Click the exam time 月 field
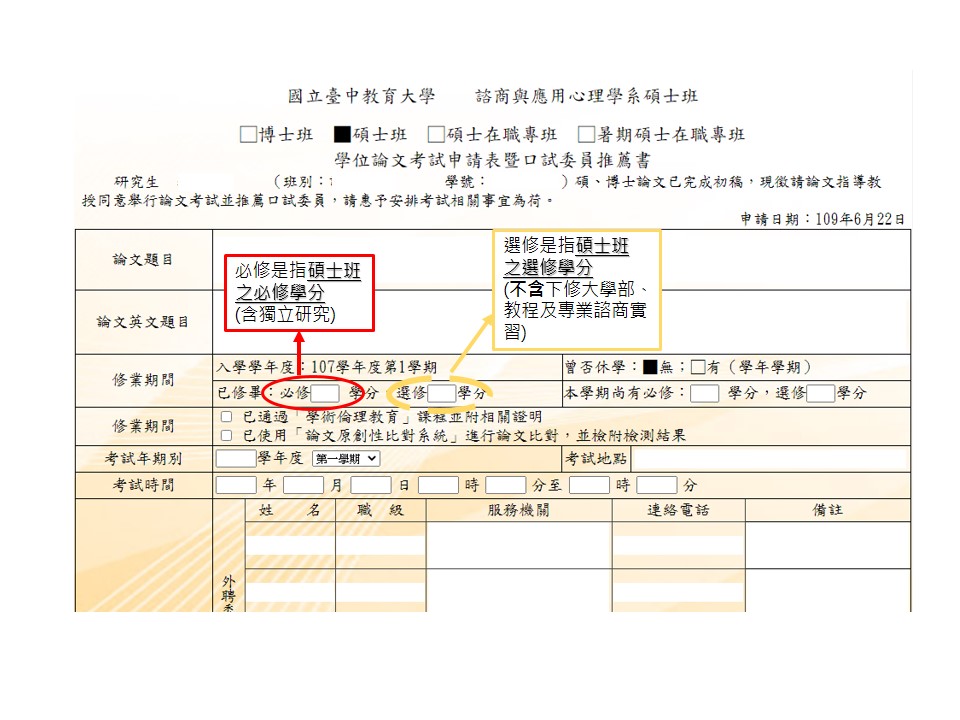 click(303, 485)
